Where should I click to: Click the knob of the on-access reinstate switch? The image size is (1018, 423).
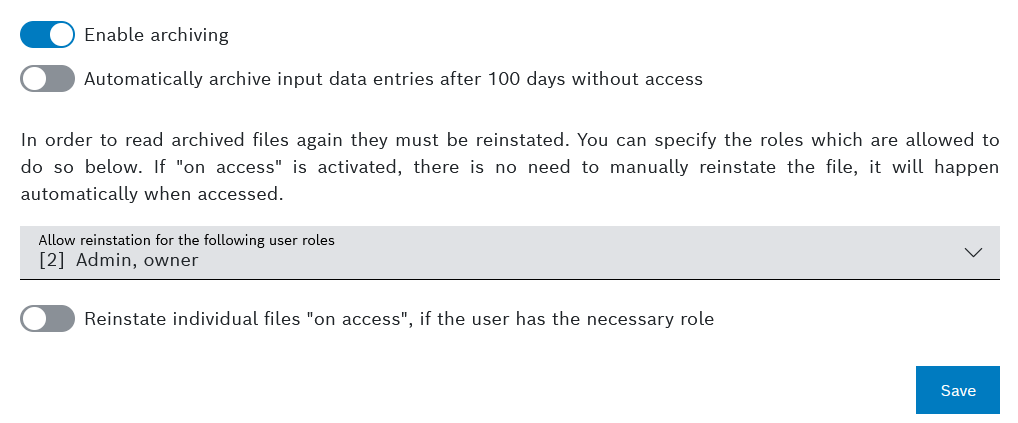[34, 319]
